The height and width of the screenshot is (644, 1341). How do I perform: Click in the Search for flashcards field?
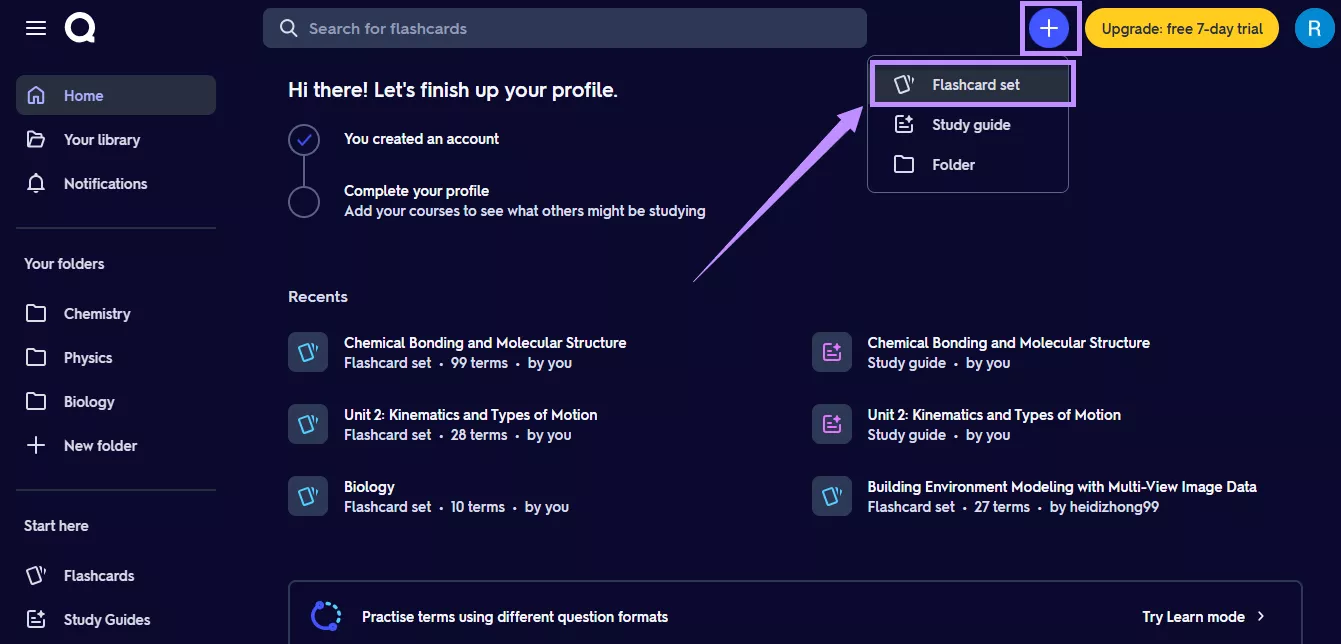tap(565, 29)
